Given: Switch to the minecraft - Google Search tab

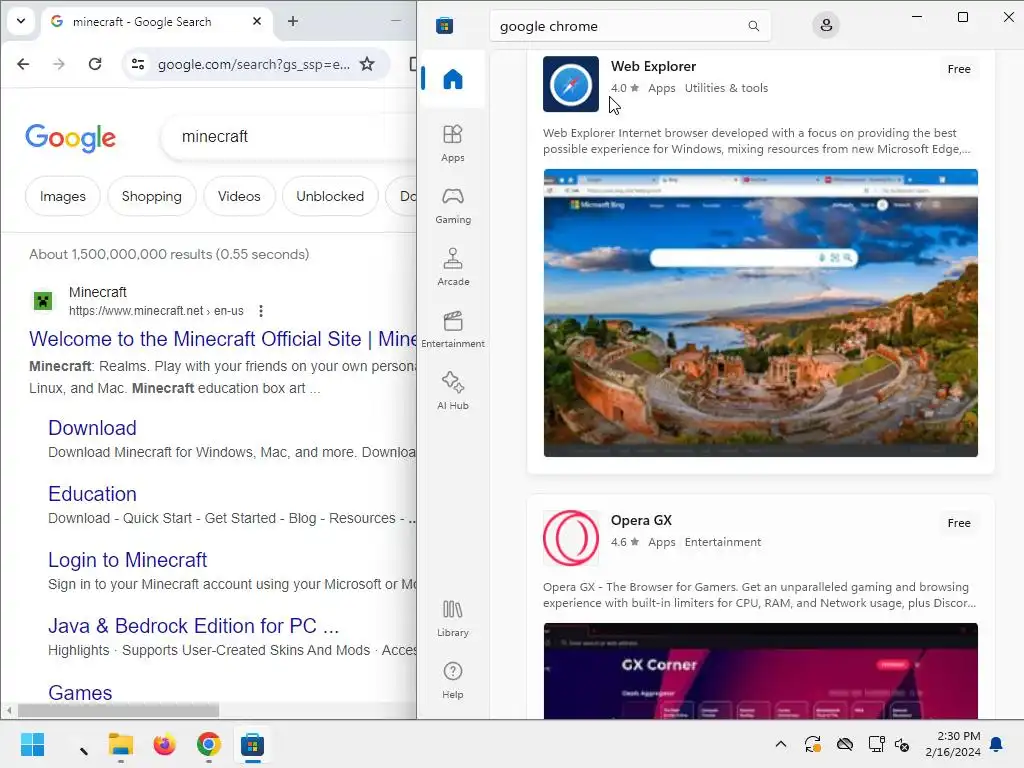Looking at the screenshot, I should [157, 22].
